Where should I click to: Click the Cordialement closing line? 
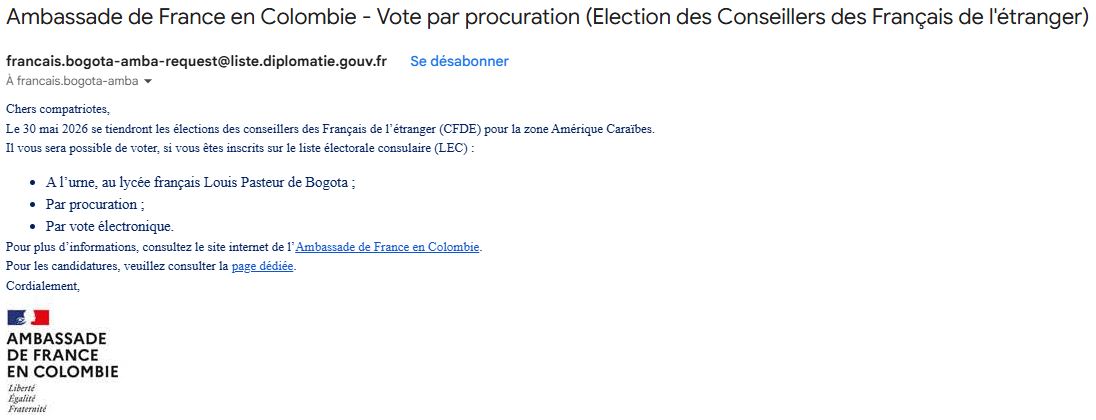(x=42, y=285)
